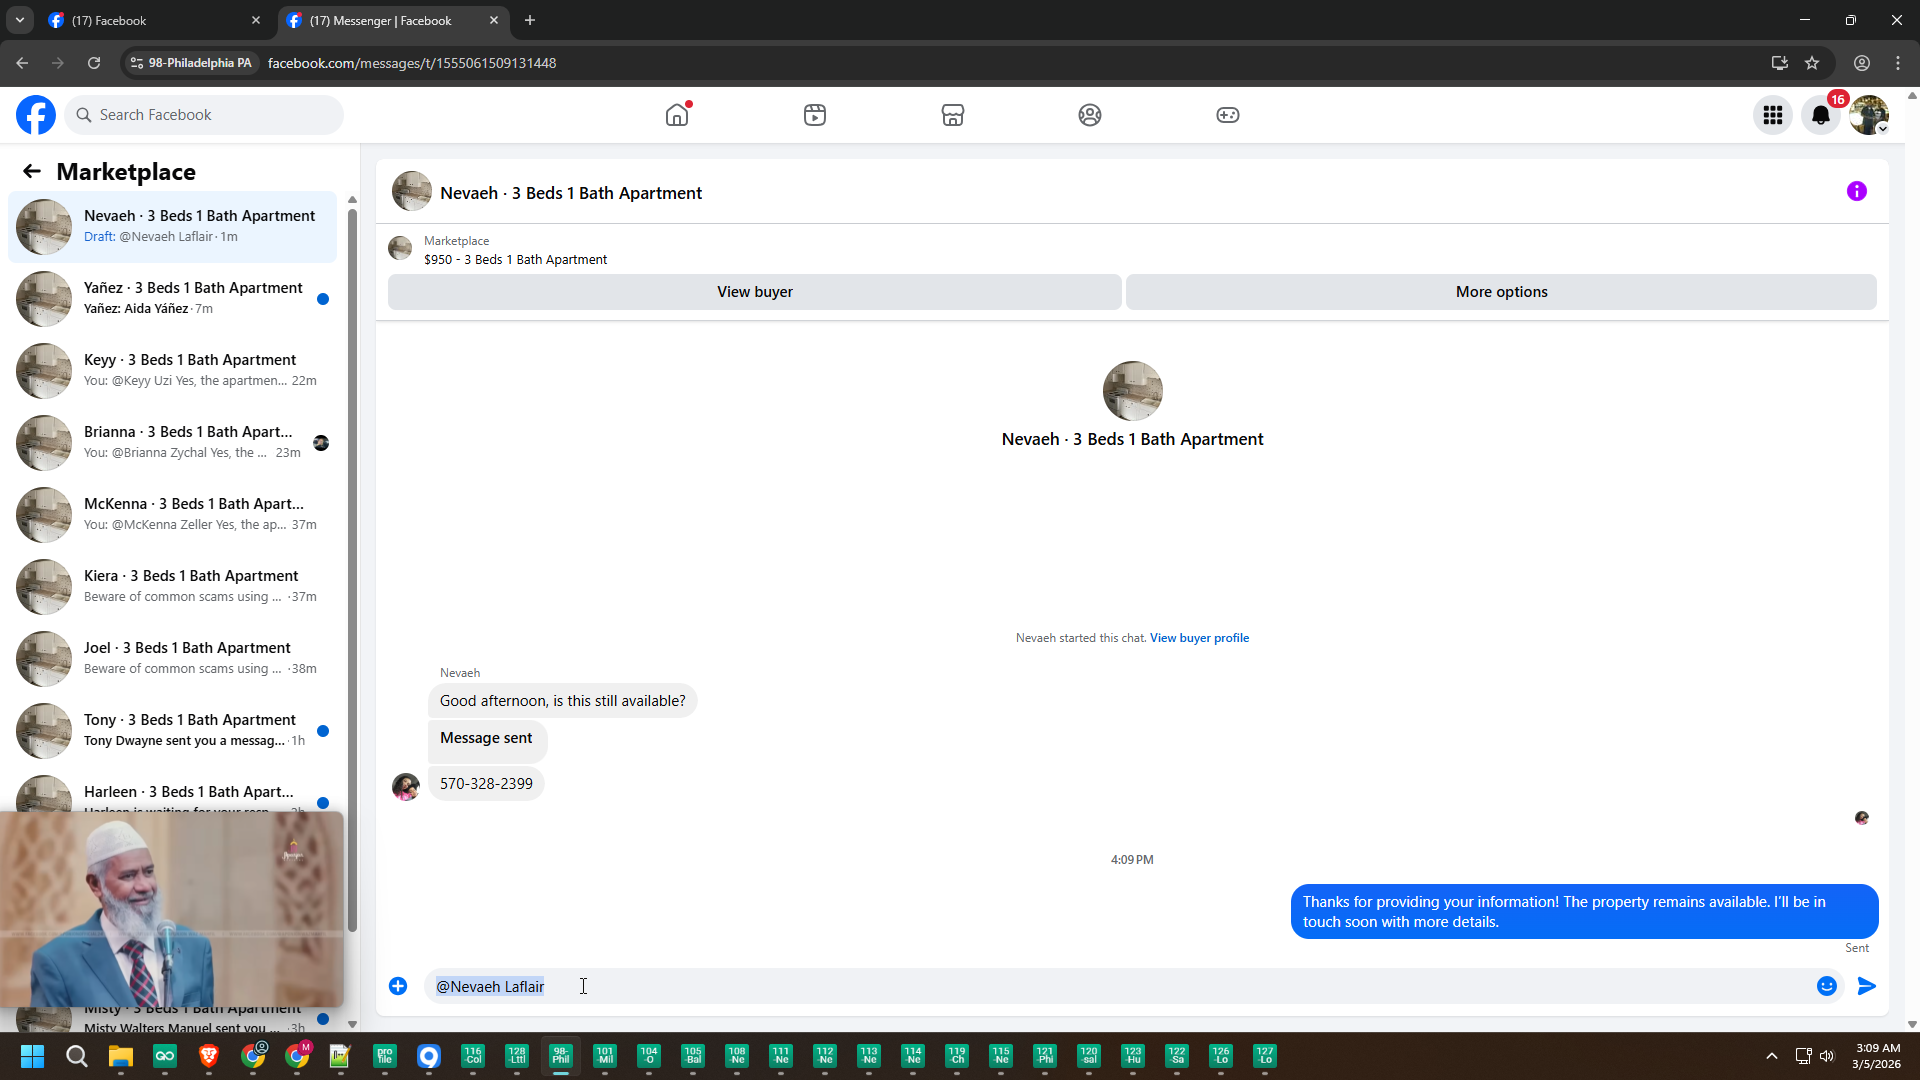The image size is (1920, 1080).
Task: Open conversation information purple icon
Action: pos(1857,191)
